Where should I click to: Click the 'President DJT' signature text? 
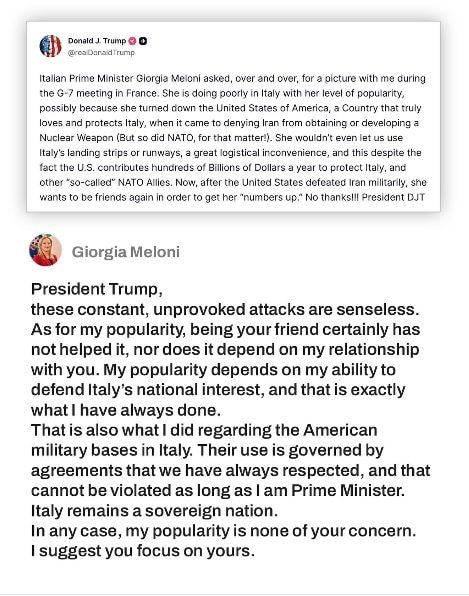coord(393,197)
